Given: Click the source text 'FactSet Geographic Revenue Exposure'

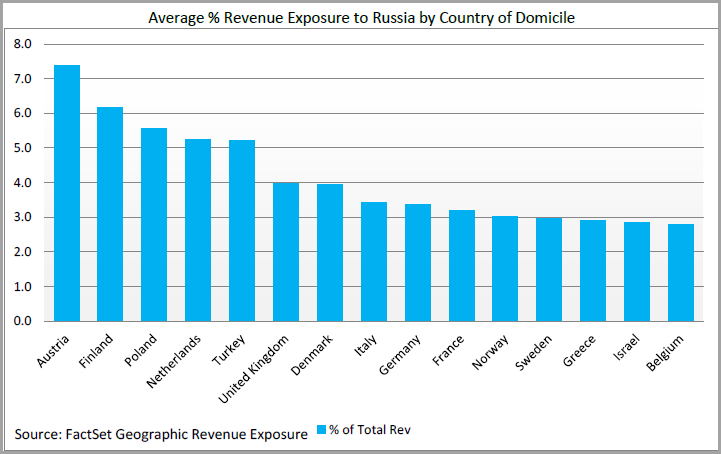Looking at the screenshot, I should pos(187,434).
